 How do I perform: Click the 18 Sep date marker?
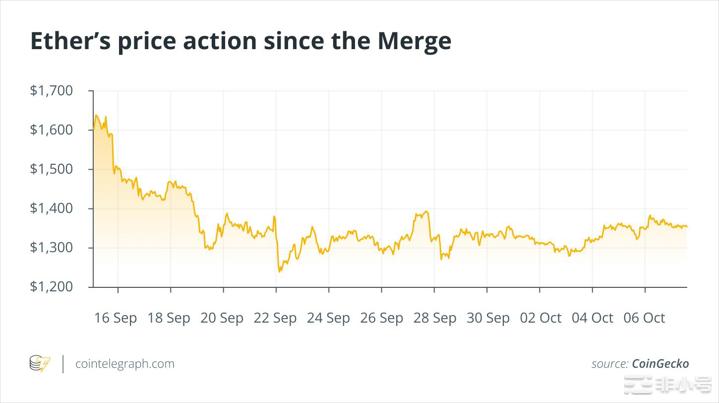(x=167, y=318)
